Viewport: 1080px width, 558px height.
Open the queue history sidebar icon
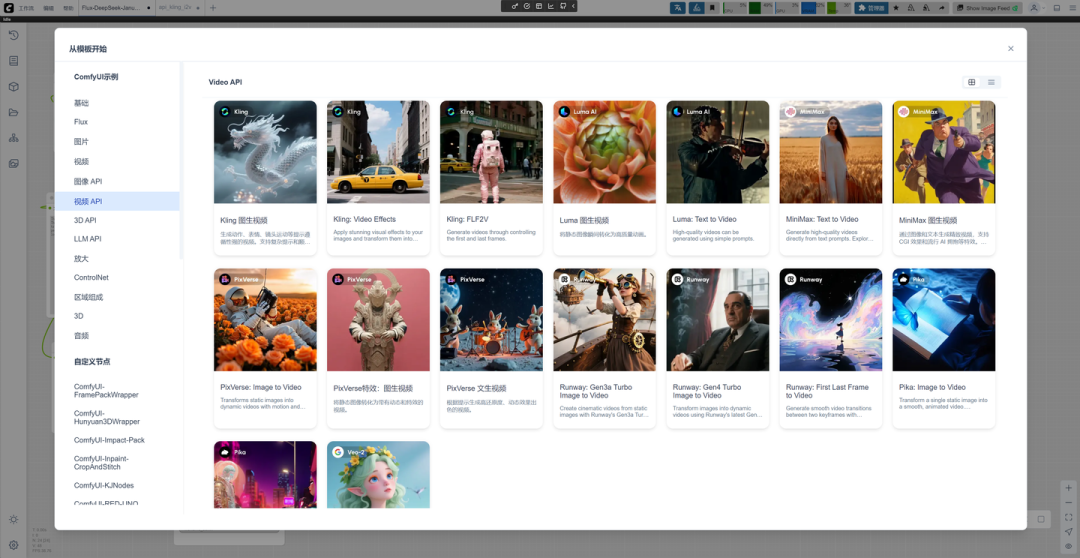[13, 35]
